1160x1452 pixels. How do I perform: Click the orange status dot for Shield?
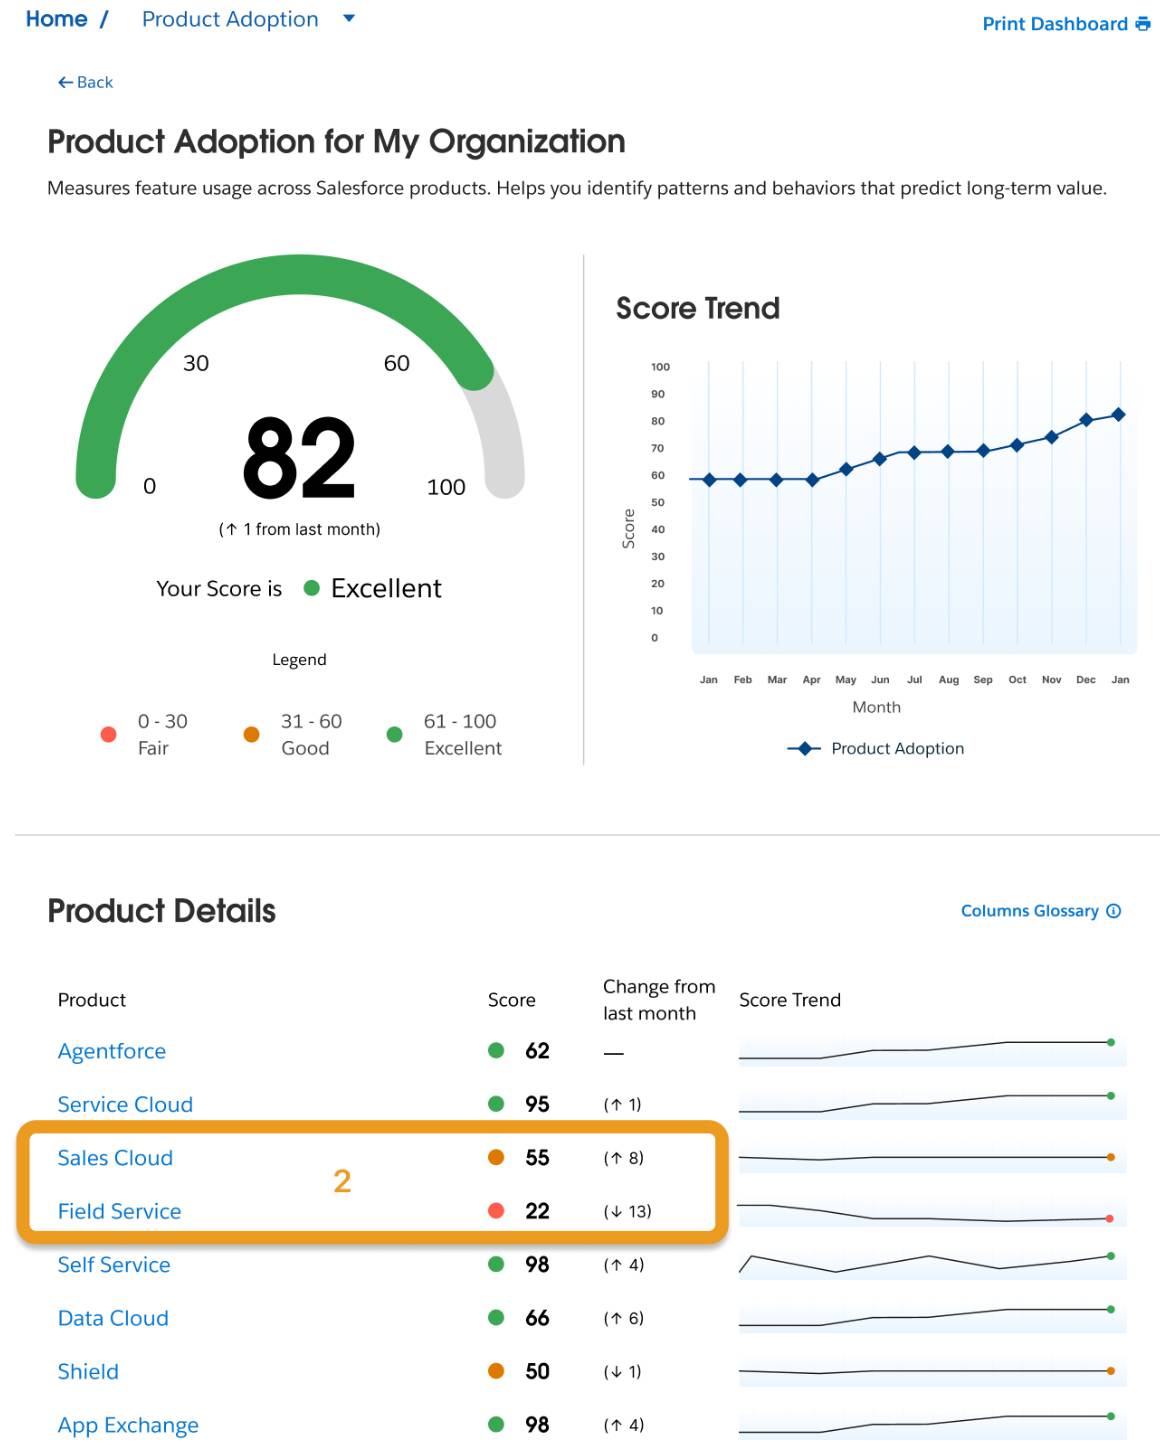[496, 1371]
